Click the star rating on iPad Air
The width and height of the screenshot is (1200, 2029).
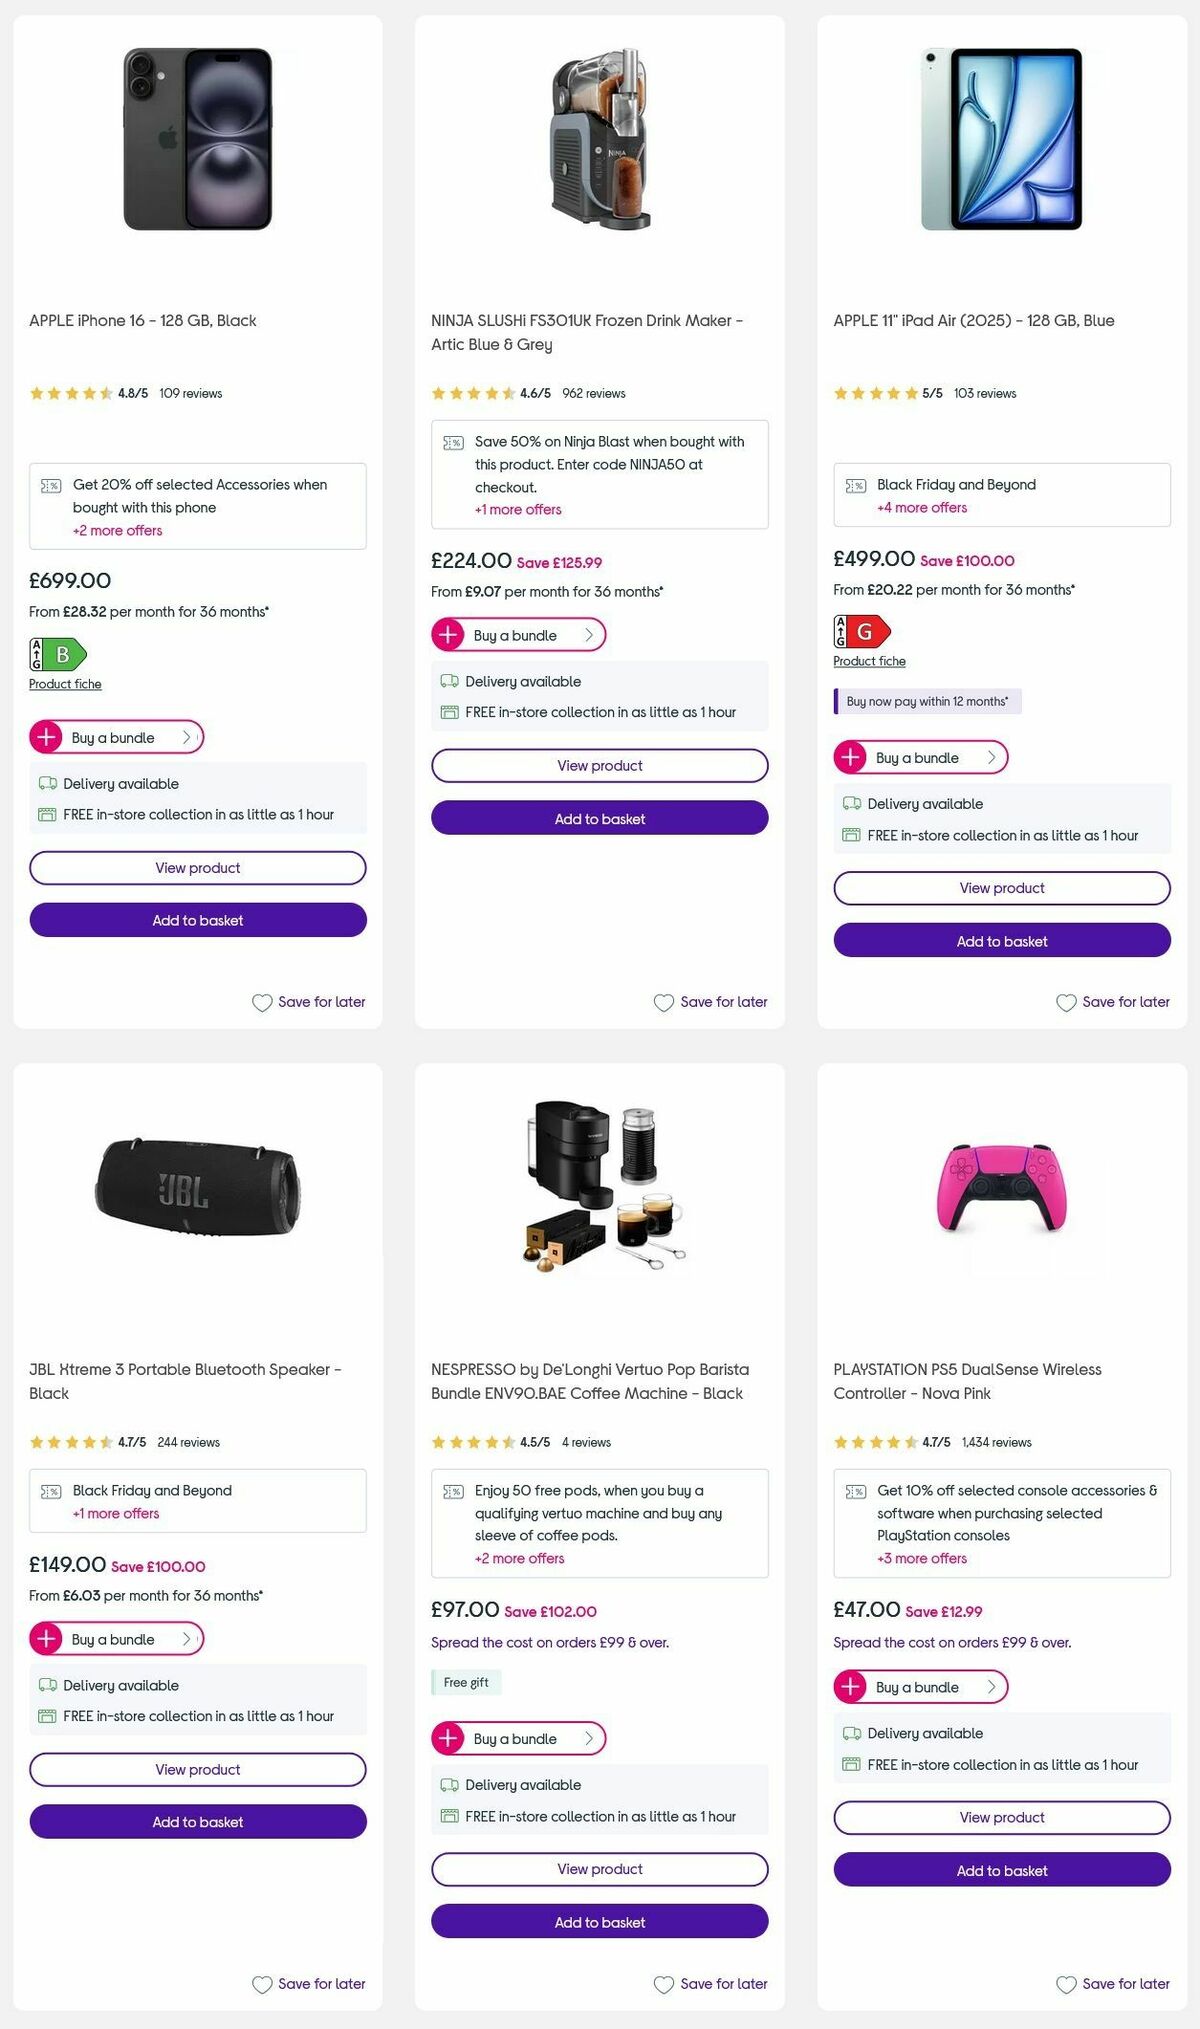[x=876, y=393]
